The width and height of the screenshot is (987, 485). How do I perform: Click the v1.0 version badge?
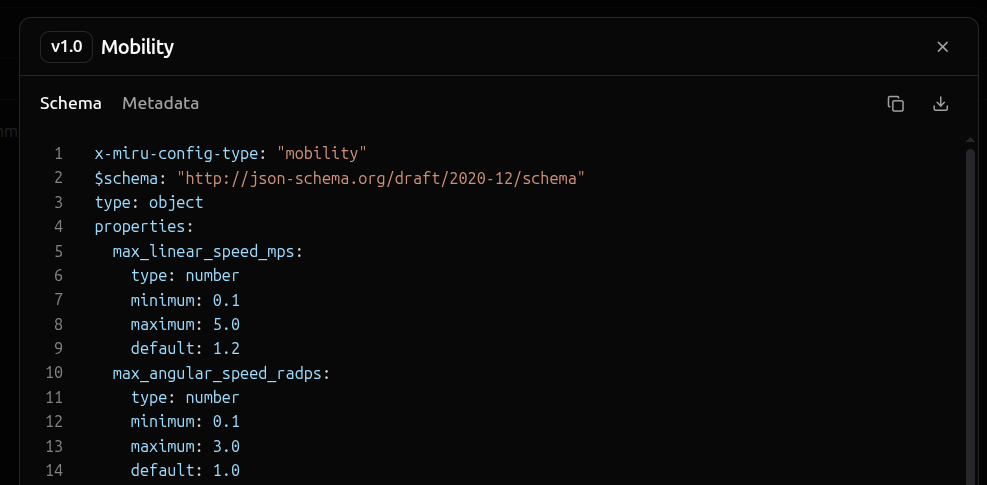coord(67,47)
